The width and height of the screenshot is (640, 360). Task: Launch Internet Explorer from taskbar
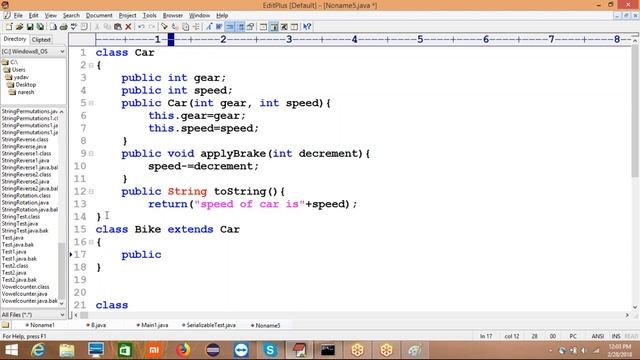(x=38, y=350)
